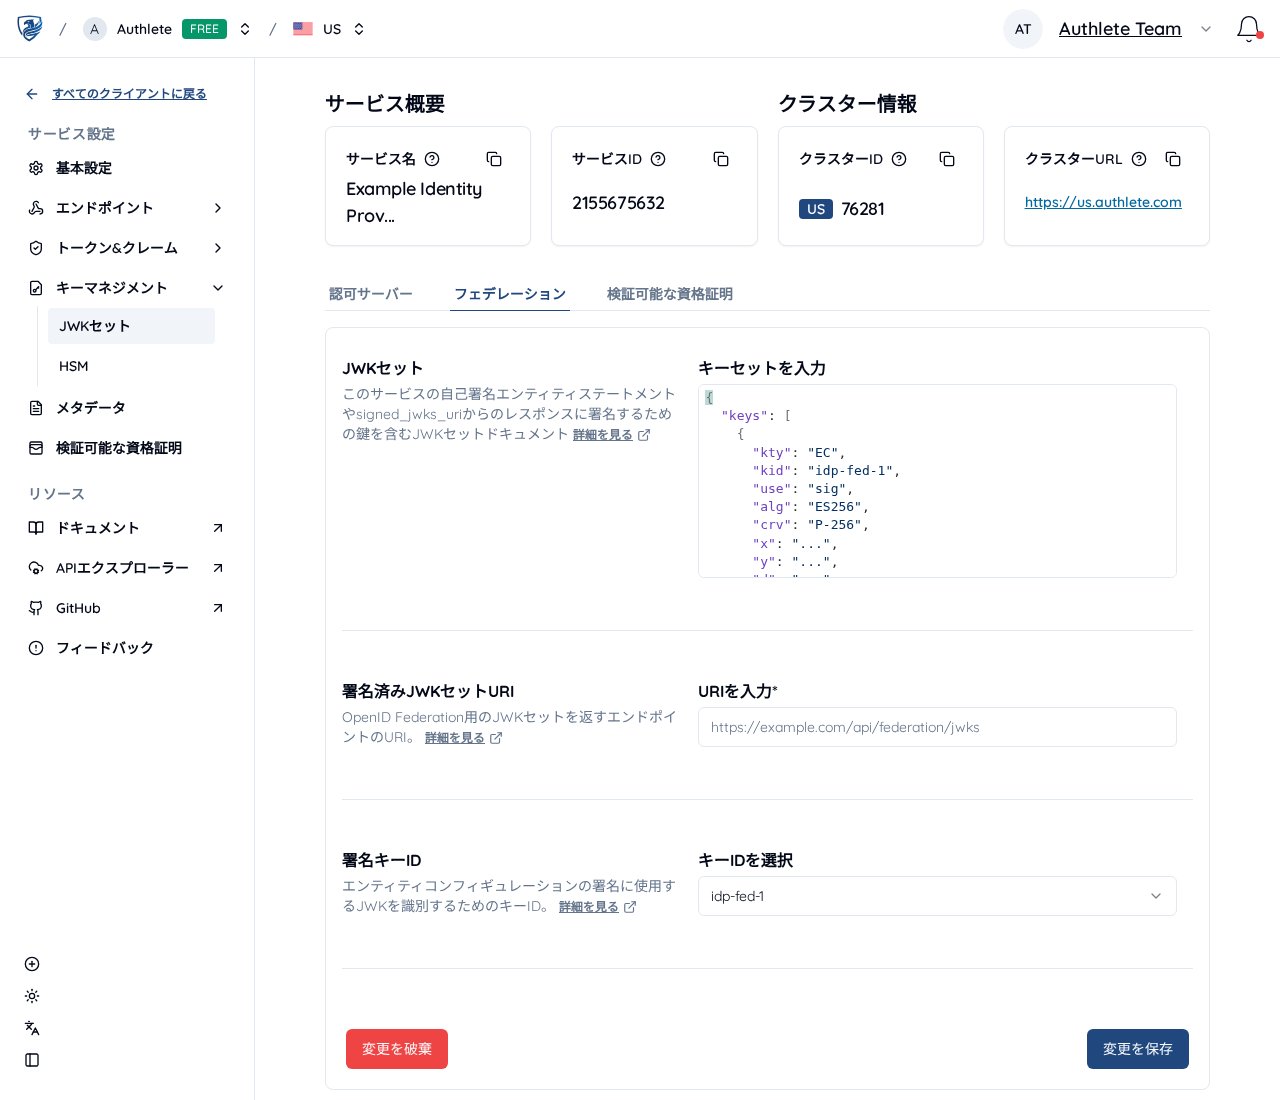Copy the service ID value
The width and height of the screenshot is (1280, 1100).
(x=721, y=159)
